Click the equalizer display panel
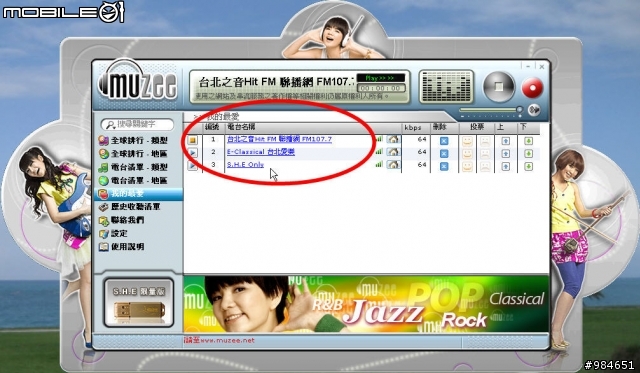The height and width of the screenshot is (373, 640). click(446, 86)
